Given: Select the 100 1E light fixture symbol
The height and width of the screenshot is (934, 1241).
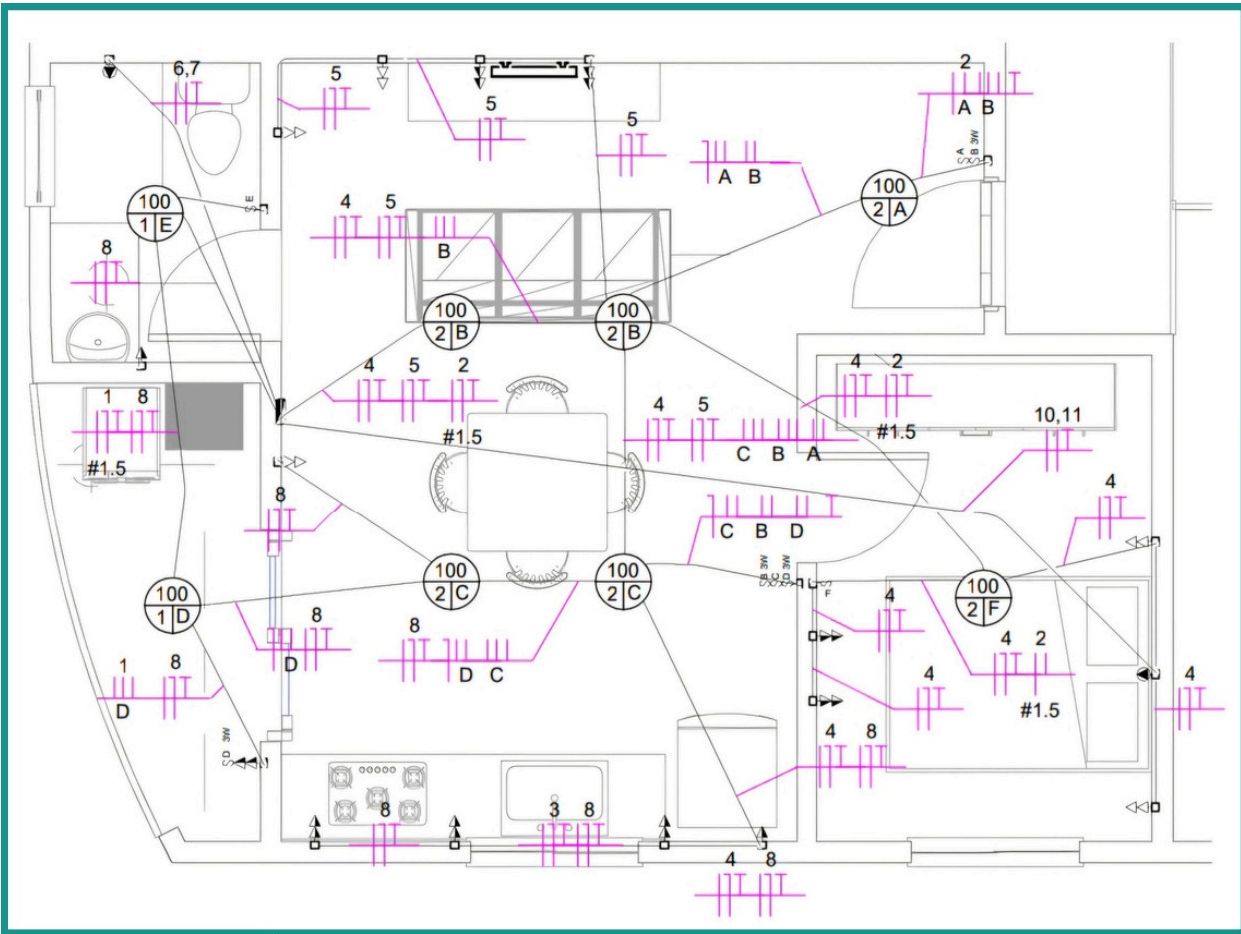Looking at the screenshot, I should point(156,213).
